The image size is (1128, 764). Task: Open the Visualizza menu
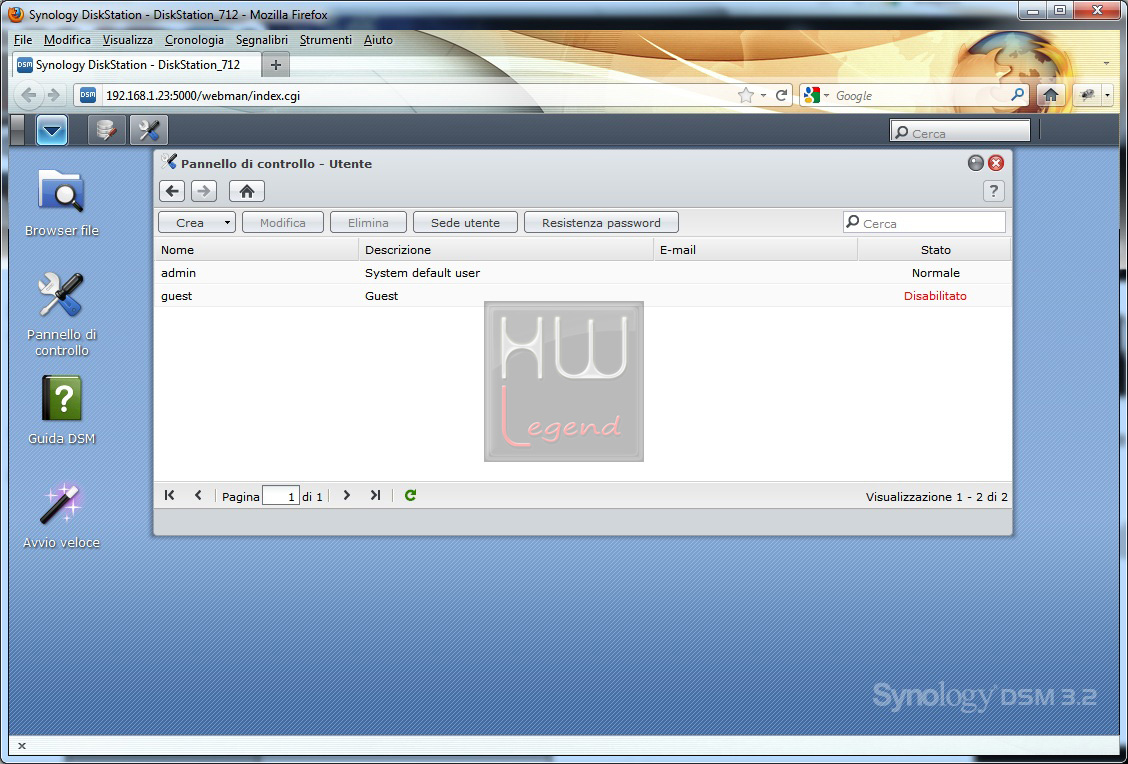tap(127, 40)
